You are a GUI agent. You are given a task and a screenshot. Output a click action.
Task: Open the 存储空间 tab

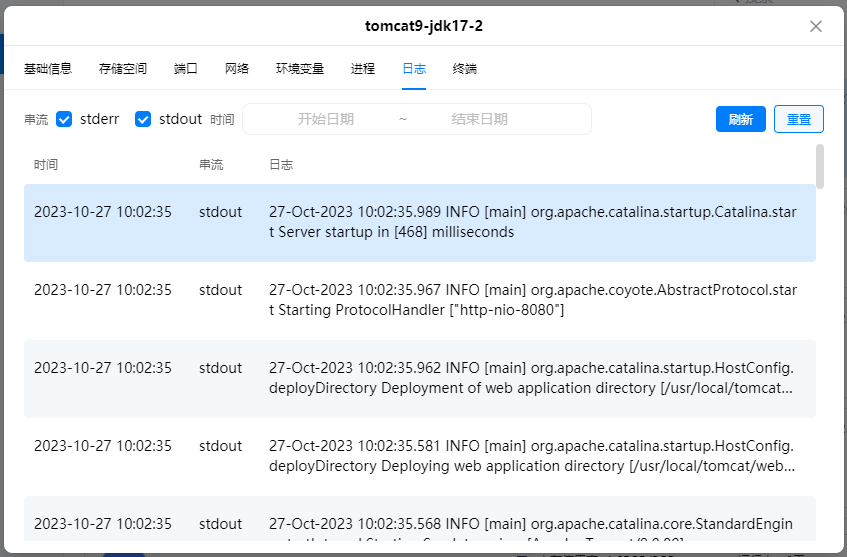tap(123, 69)
